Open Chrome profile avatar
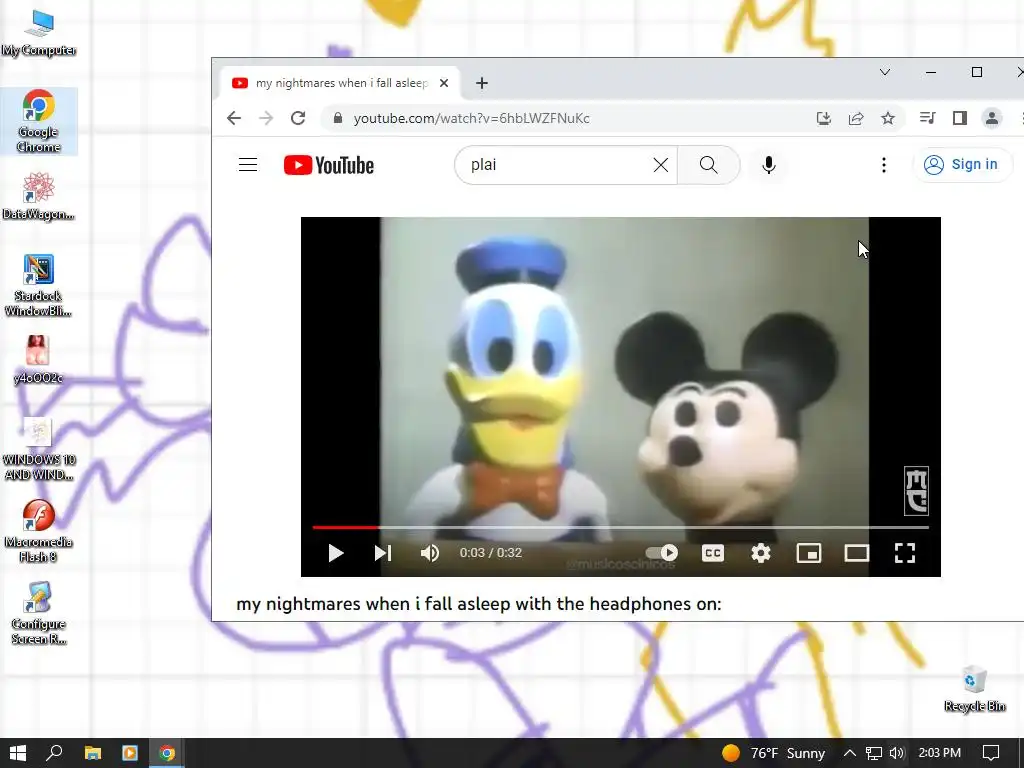This screenshot has height=768, width=1024. coord(991,118)
